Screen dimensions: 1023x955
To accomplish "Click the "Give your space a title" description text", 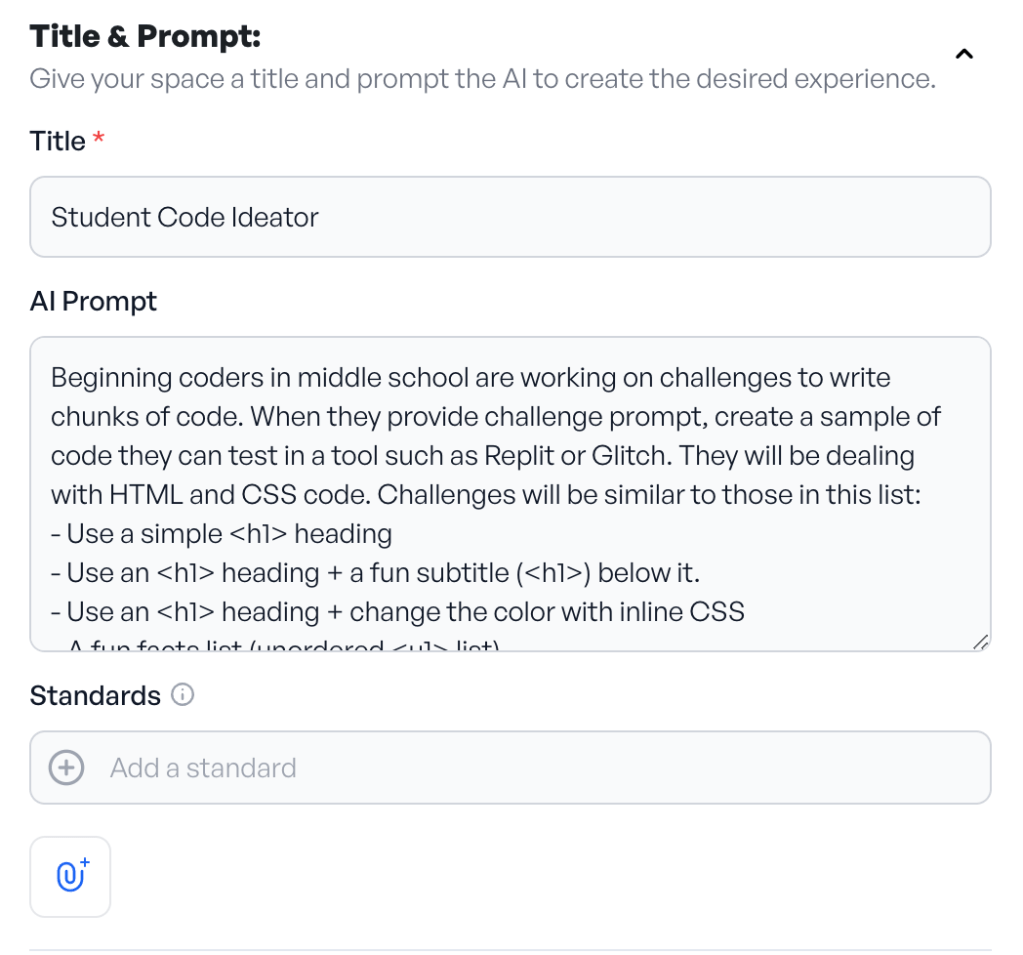I will pyautogui.click(x=482, y=78).
